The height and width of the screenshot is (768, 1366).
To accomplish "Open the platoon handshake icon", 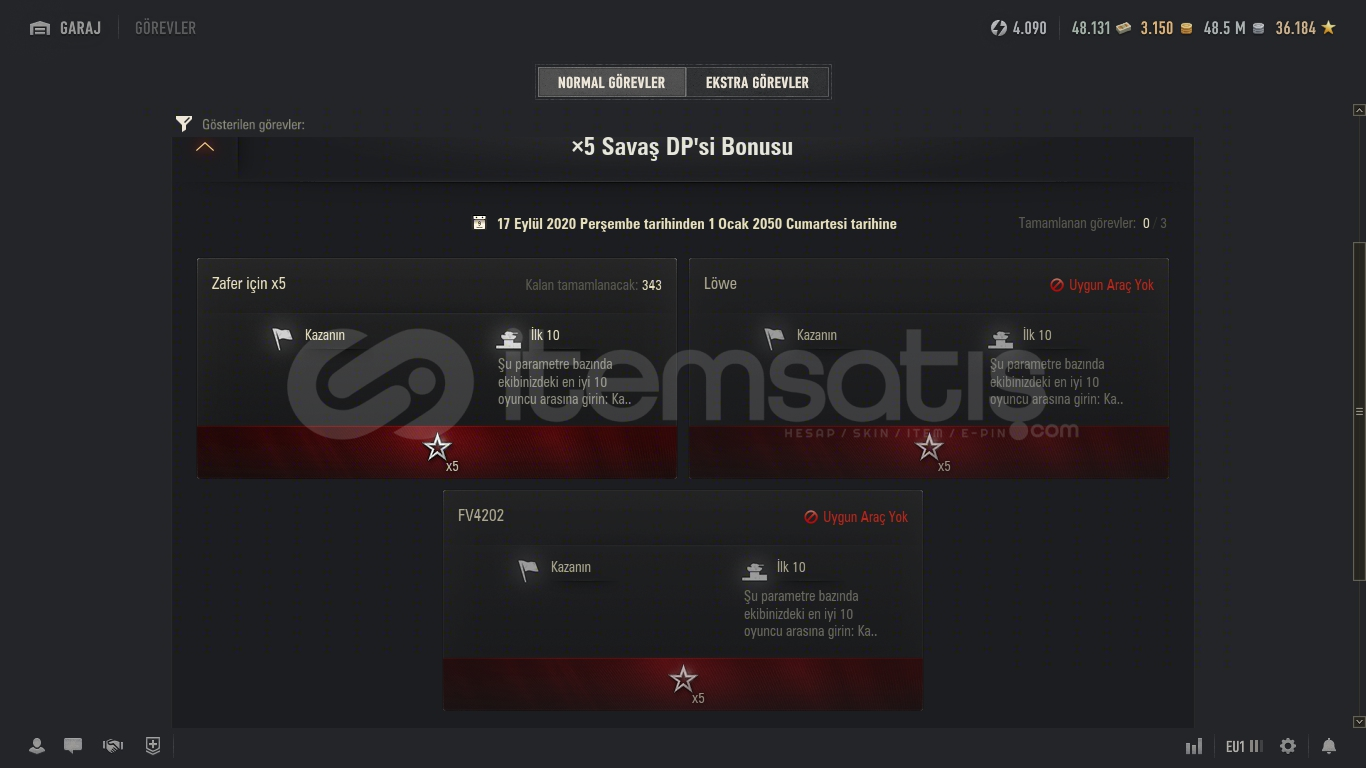I will 113,746.
